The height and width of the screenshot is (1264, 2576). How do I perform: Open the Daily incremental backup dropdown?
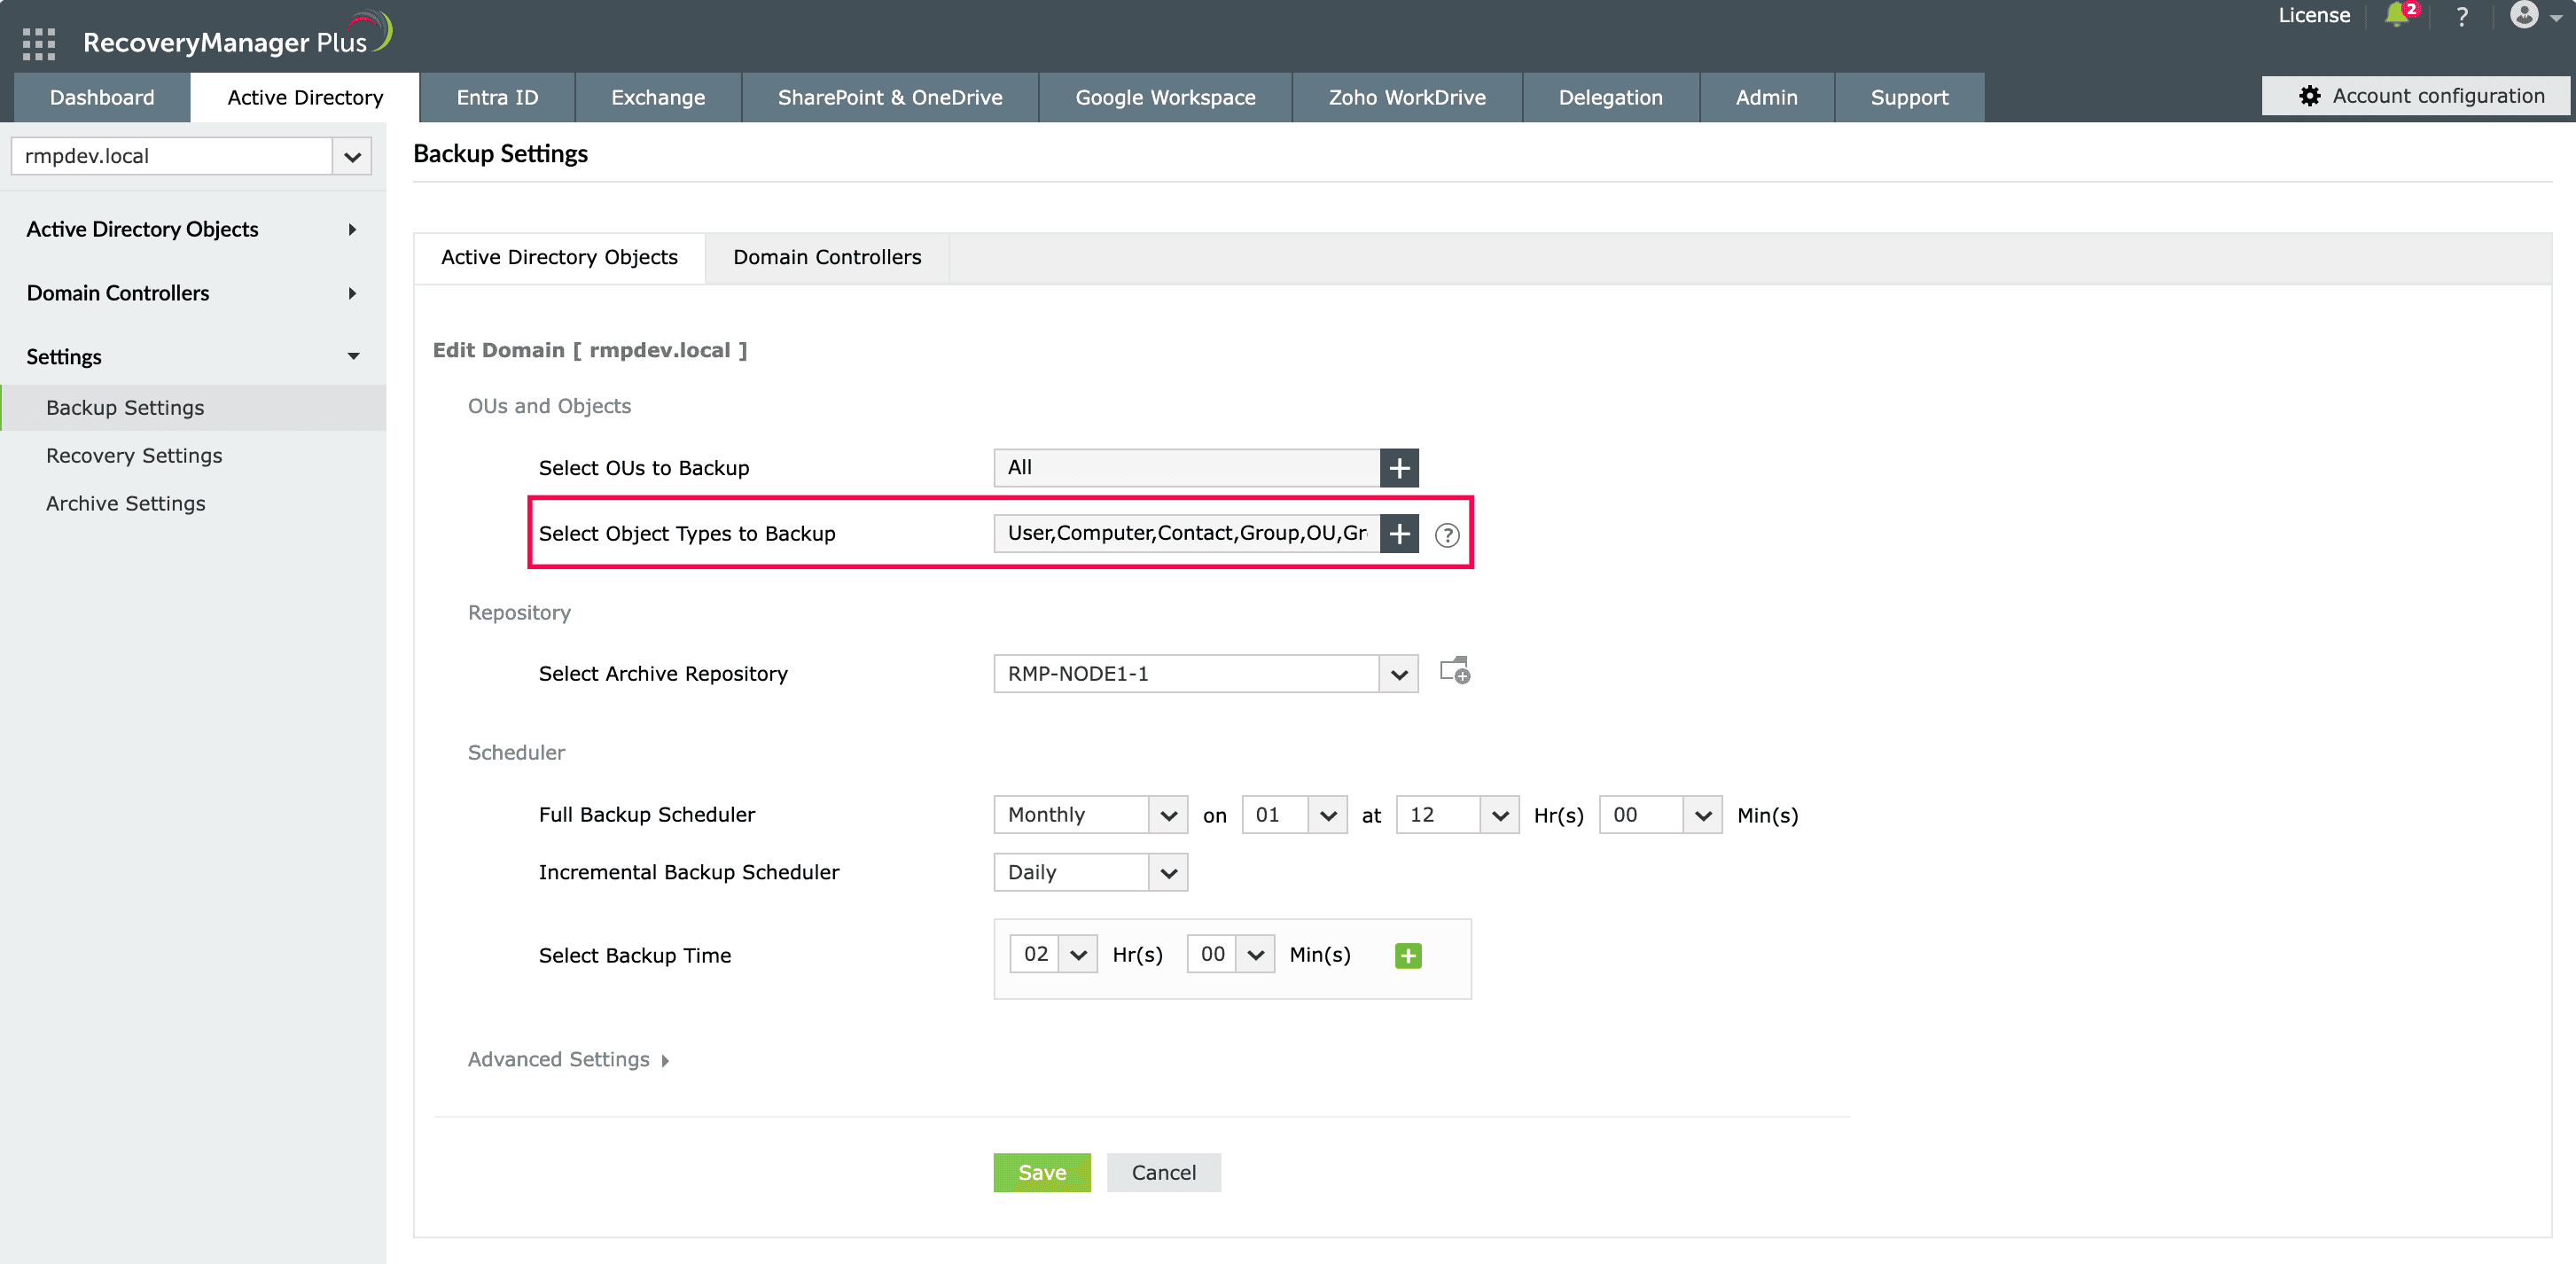point(1167,873)
